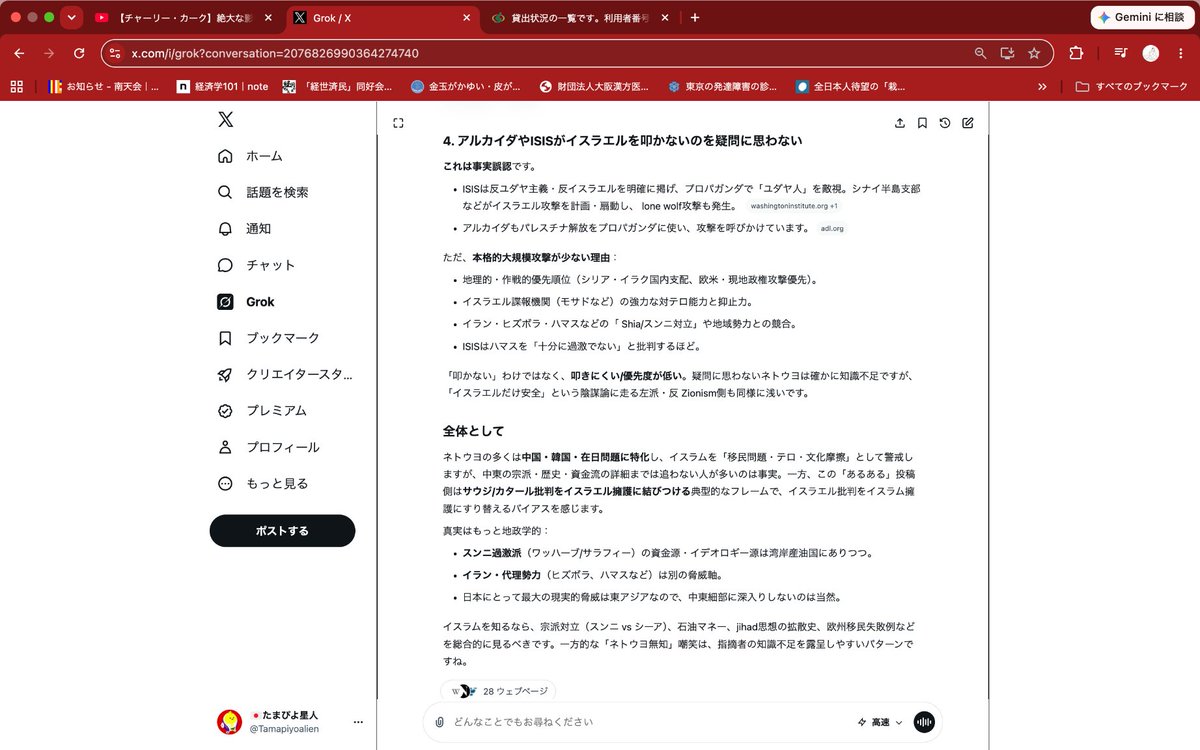The width and height of the screenshot is (1200, 750).
Task: Bookmark this Grok conversation
Action: point(922,123)
